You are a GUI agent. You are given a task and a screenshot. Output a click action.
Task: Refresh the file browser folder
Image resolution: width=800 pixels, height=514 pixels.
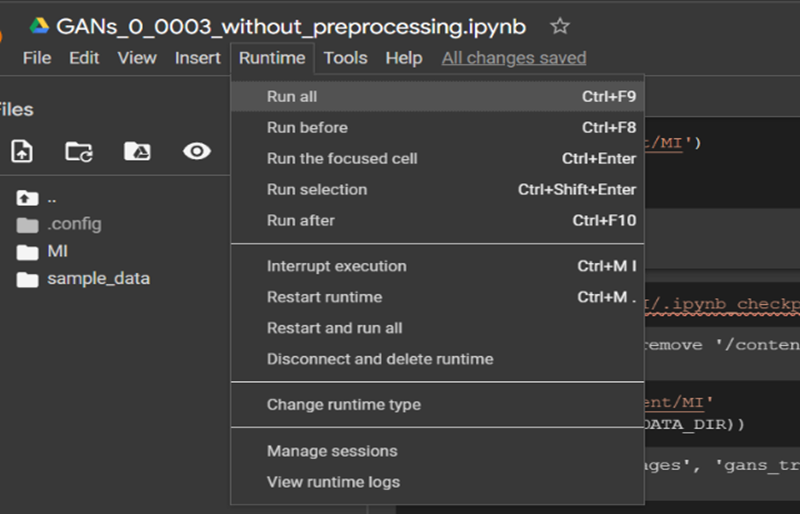pos(79,151)
